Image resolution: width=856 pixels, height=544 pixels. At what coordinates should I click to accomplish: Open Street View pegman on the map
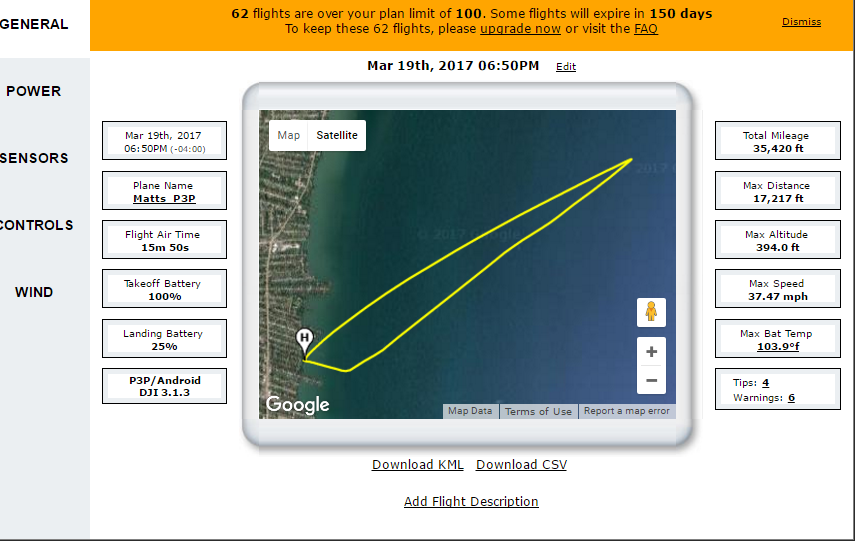pyautogui.click(x=651, y=312)
